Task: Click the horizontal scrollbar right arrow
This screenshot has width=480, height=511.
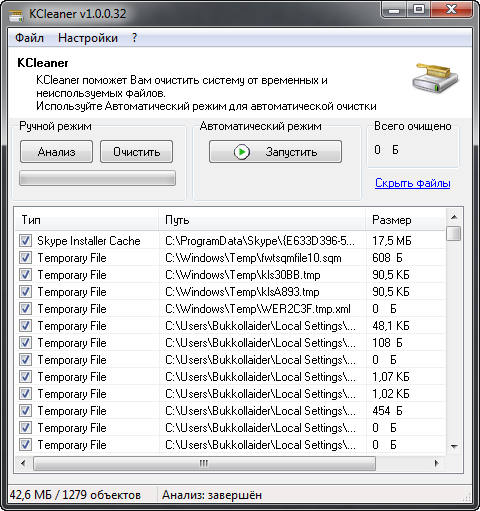Action: click(x=436, y=463)
